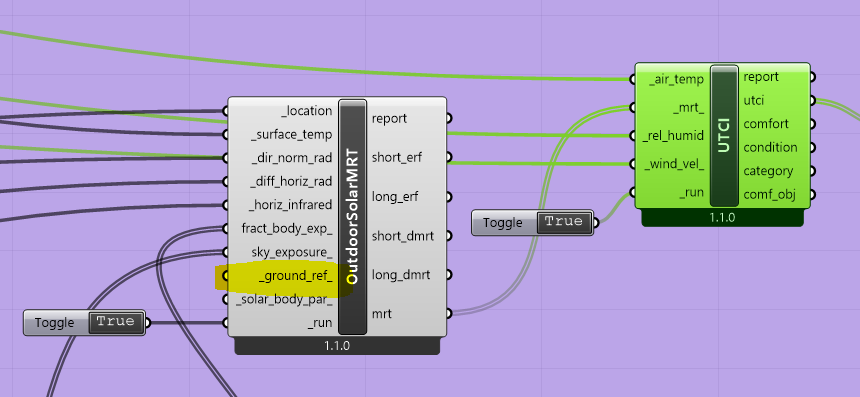Click the 1.1.0 version label under UTCI
The width and height of the screenshot is (860, 397).
tap(722, 217)
